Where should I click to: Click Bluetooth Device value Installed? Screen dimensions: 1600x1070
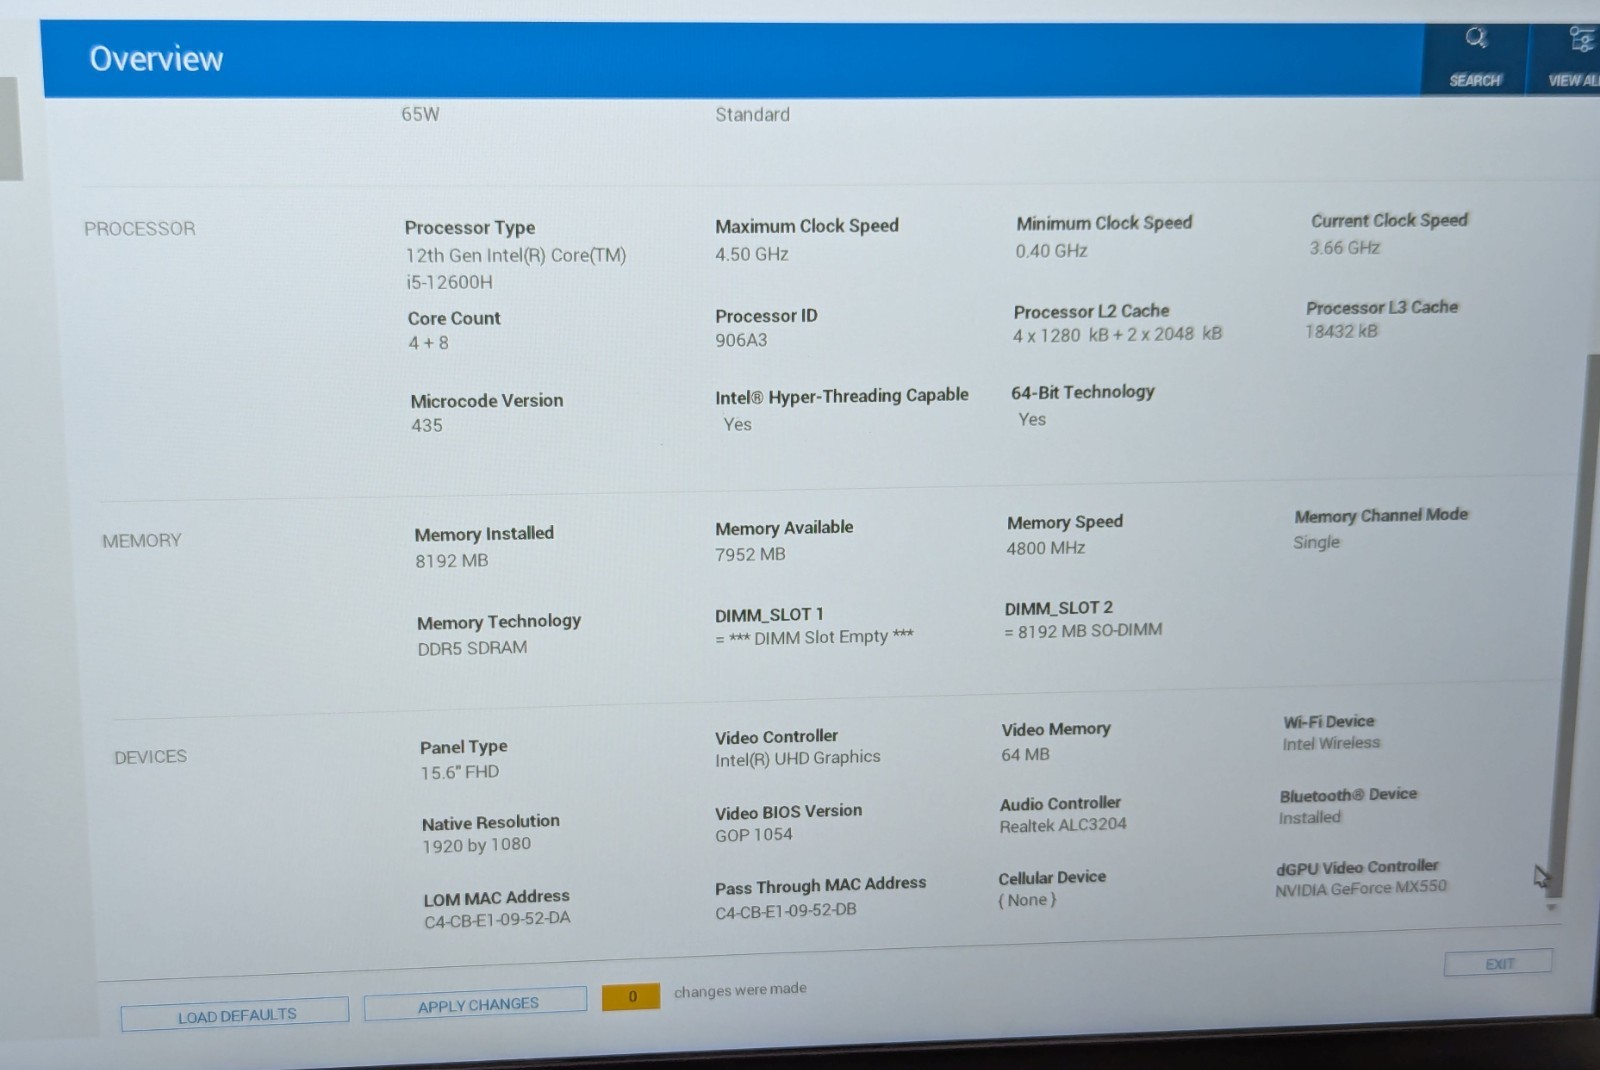coord(1309,817)
